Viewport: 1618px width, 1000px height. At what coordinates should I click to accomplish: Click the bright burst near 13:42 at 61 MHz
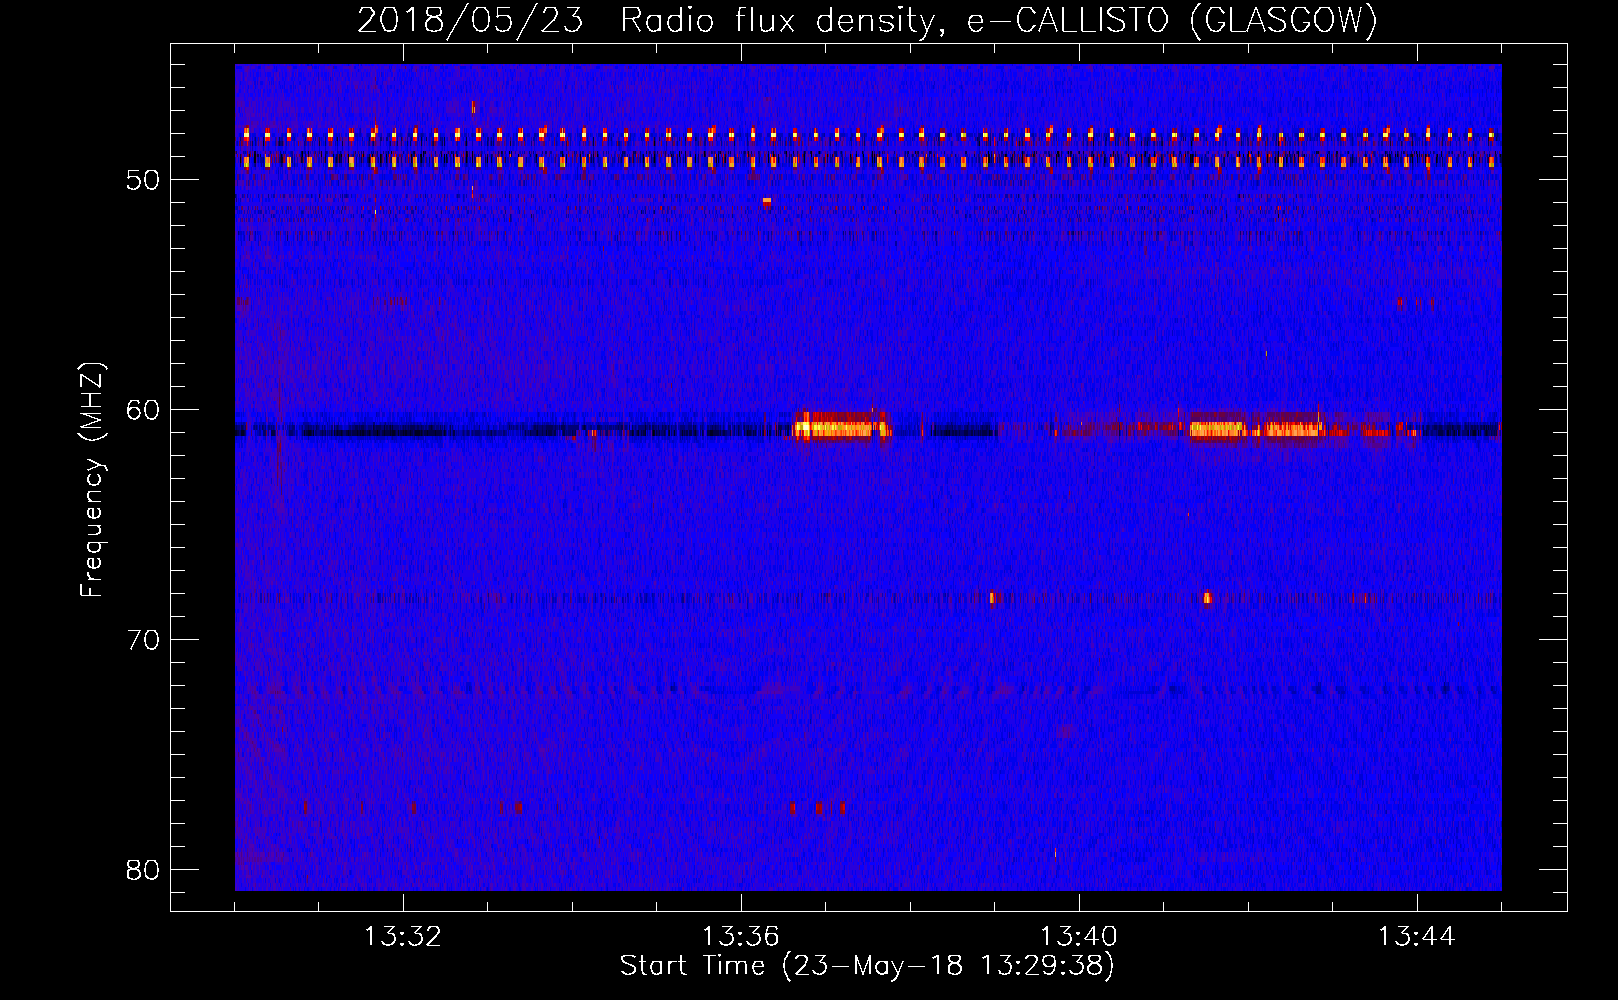pyautogui.click(x=1257, y=427)
